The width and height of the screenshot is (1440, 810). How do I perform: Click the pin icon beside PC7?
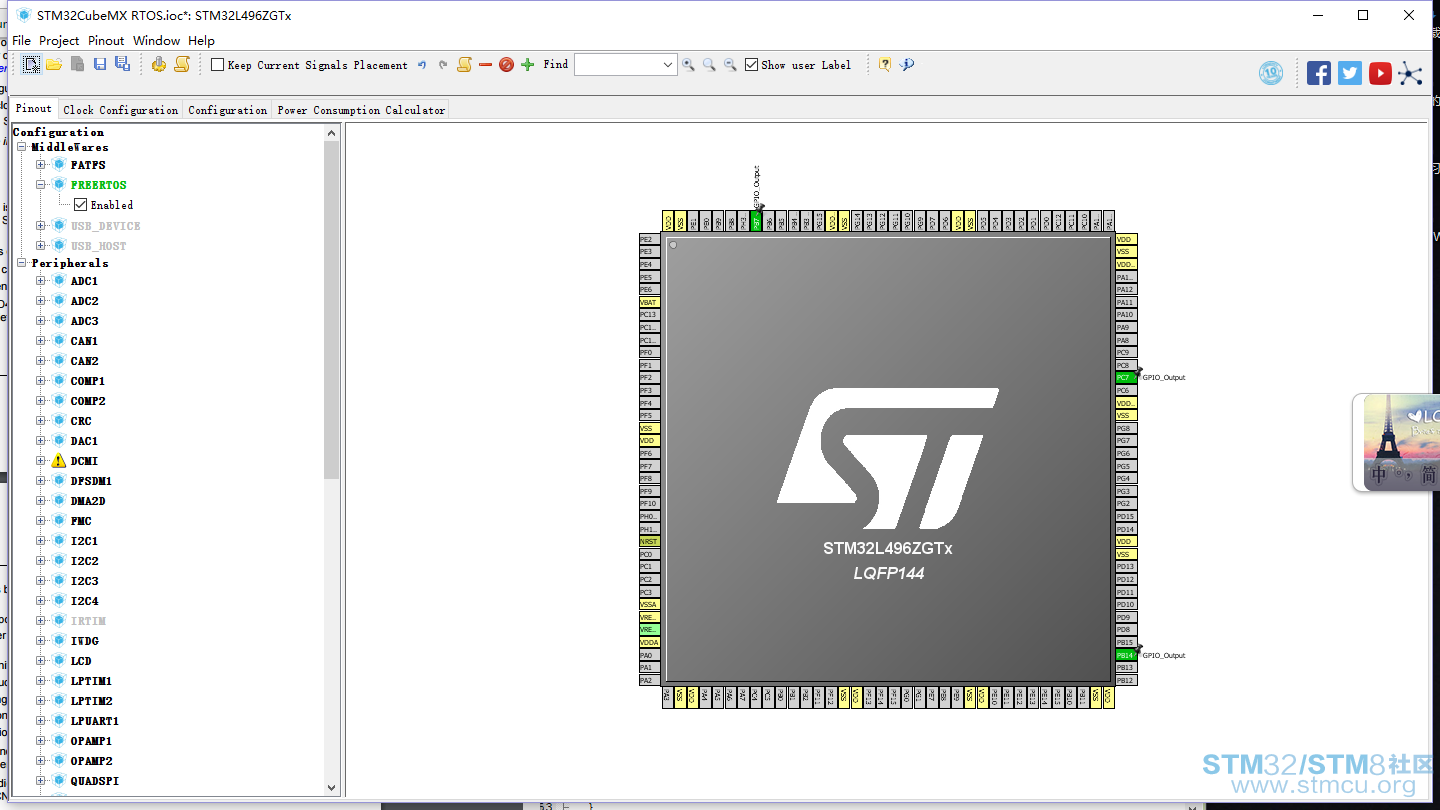(x=1138, y=371)
